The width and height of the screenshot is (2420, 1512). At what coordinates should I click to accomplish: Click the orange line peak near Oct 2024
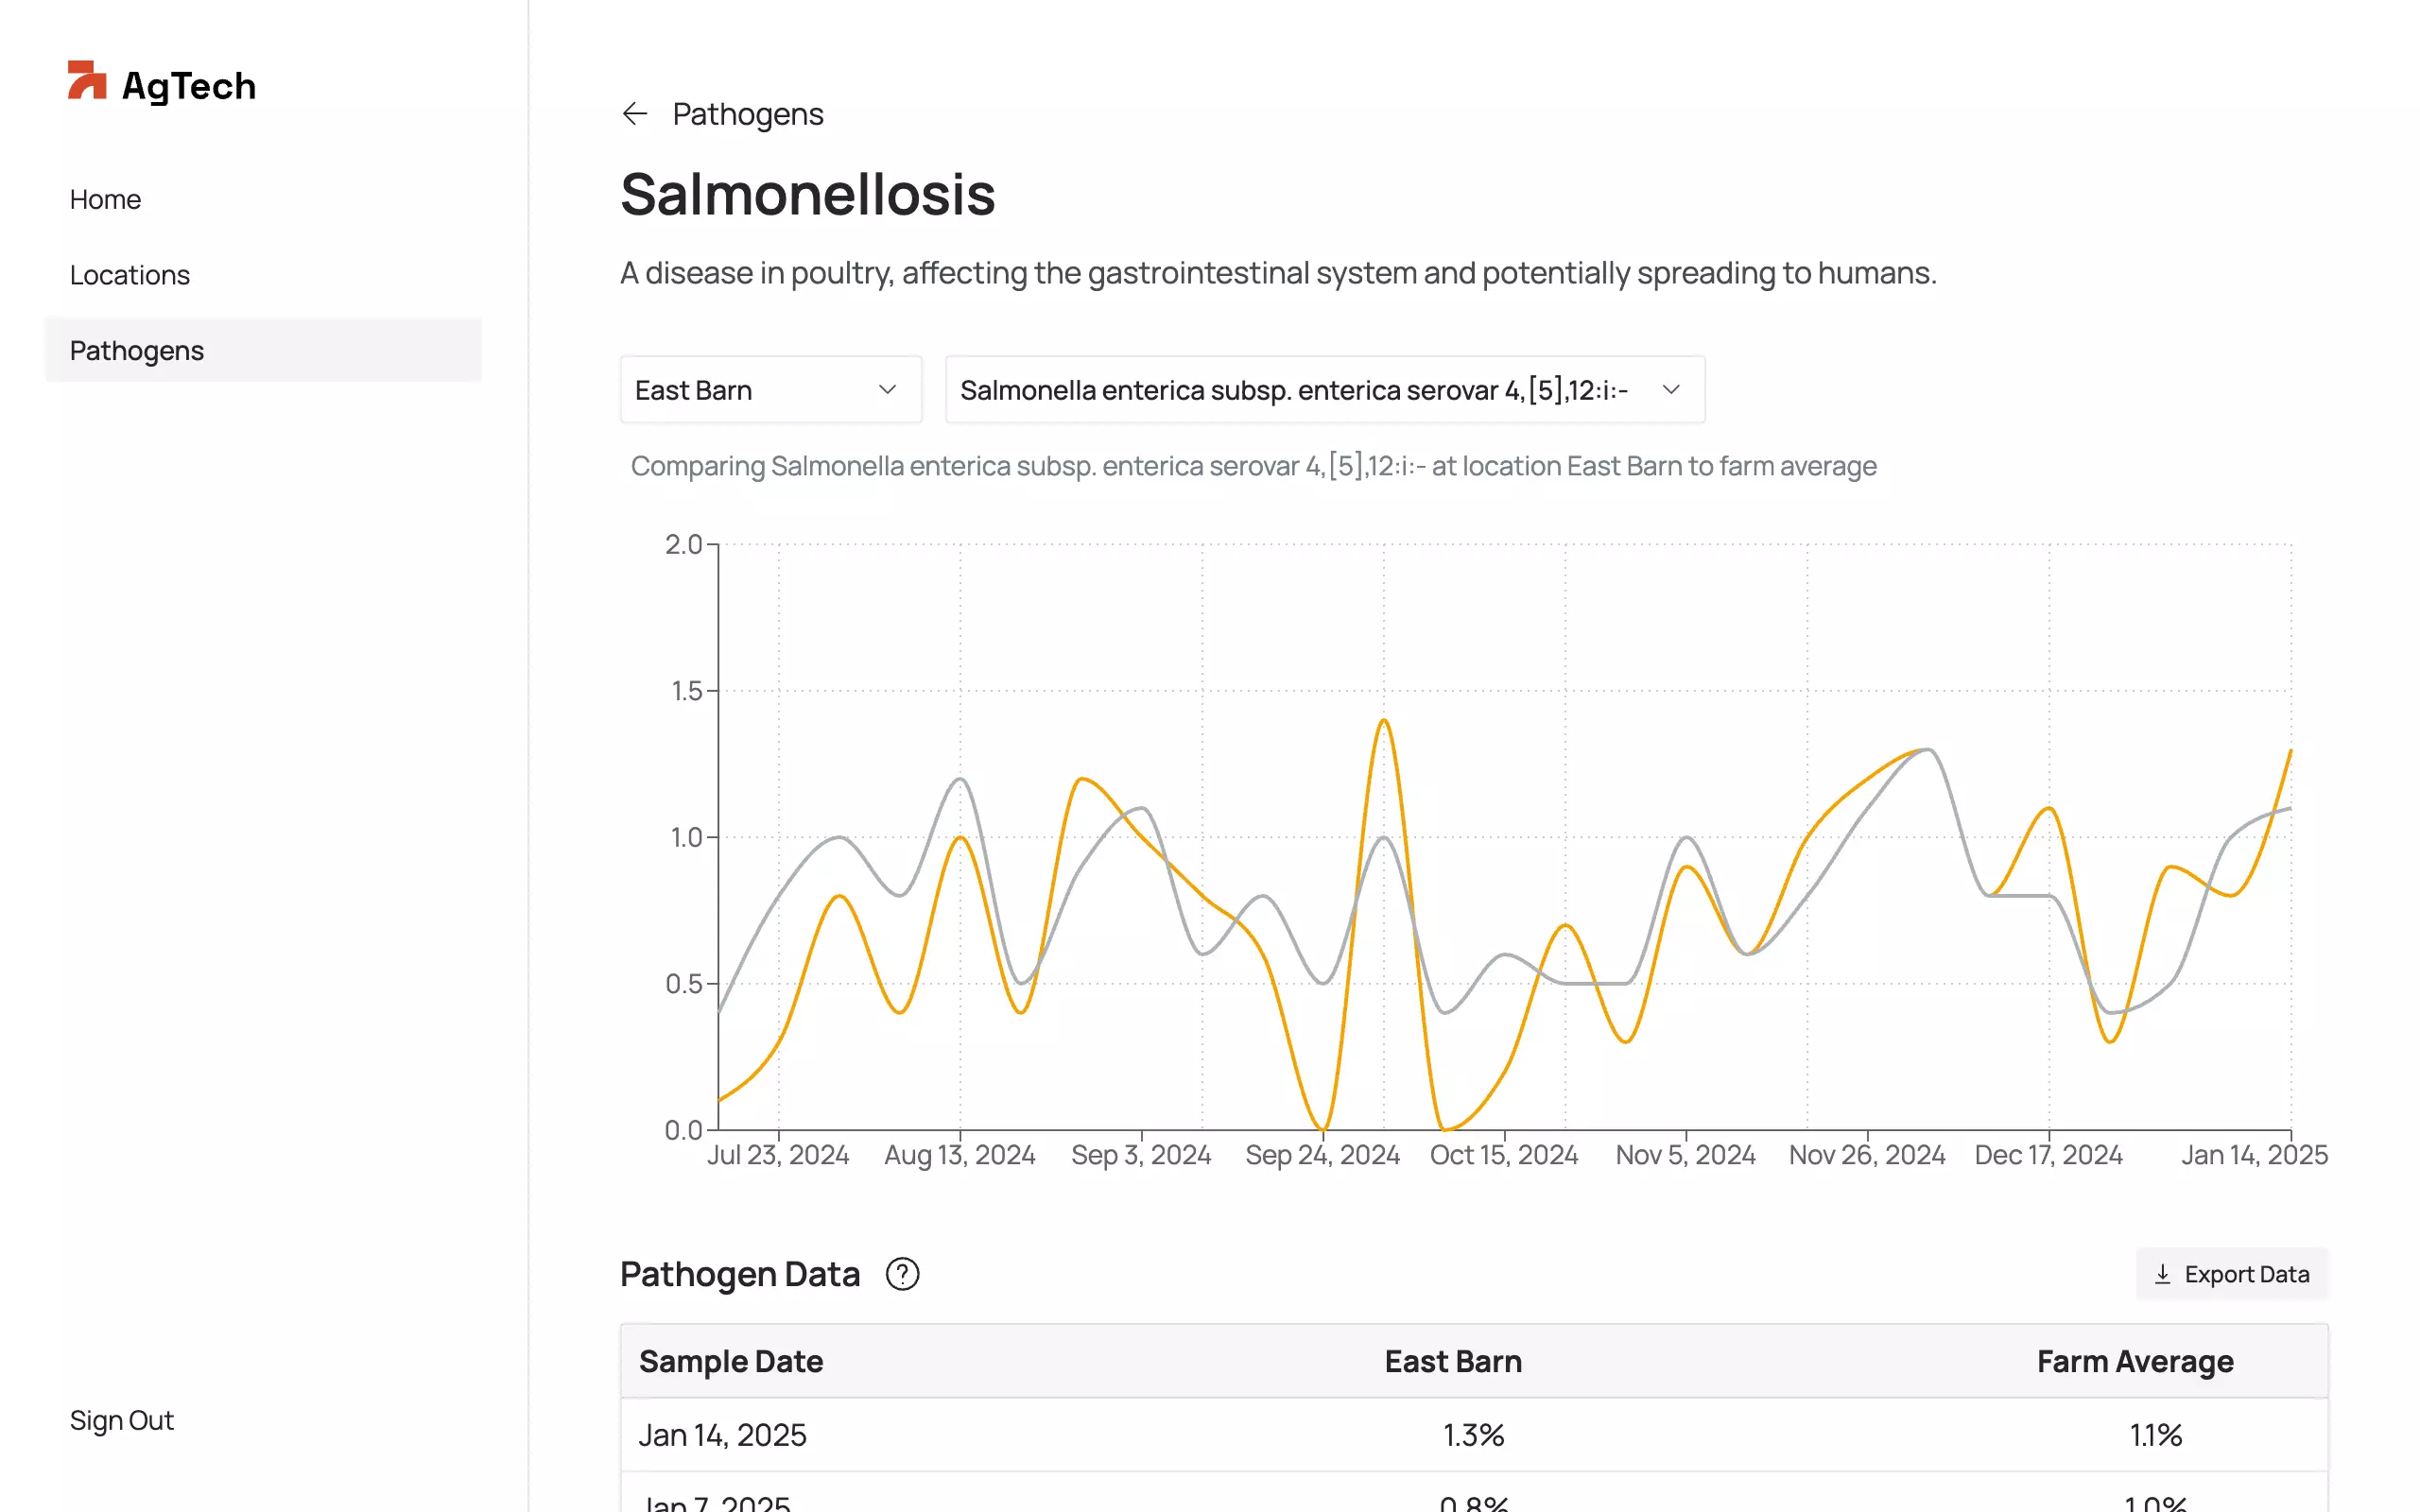coord(1384,721)
